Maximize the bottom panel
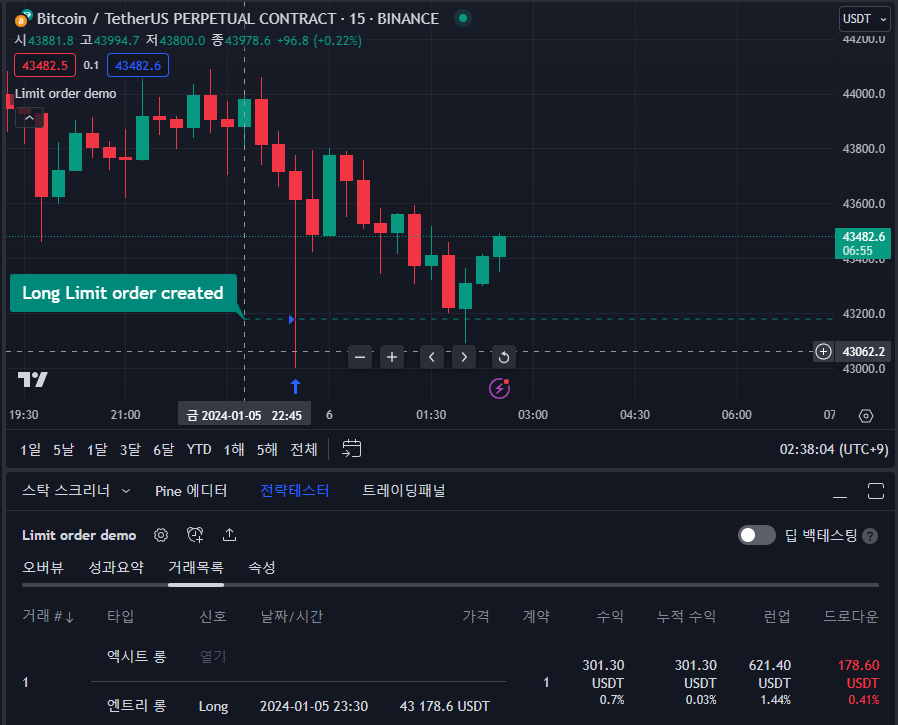The image size is (898, 725). coord(876,491)
